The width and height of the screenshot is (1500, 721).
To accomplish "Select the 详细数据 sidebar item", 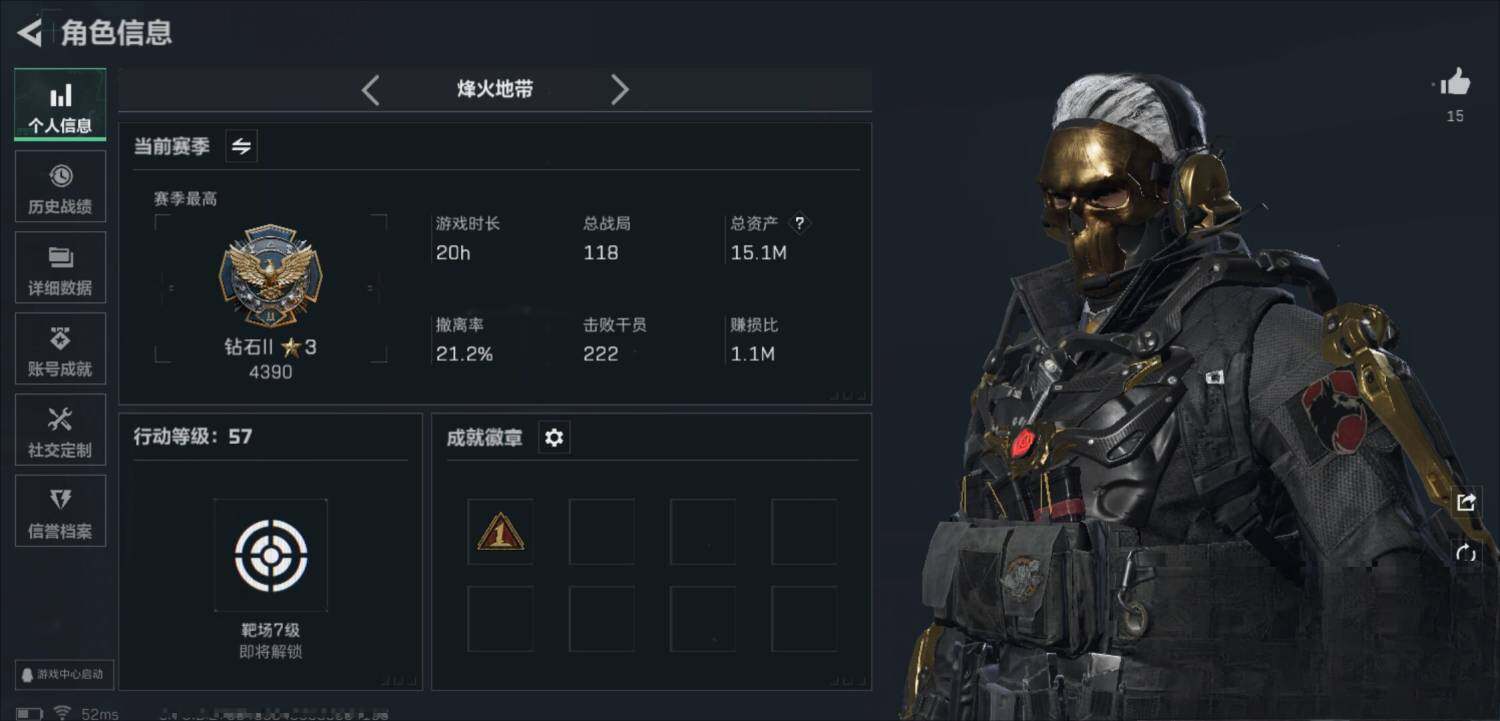I will click(x=60, y=268).
